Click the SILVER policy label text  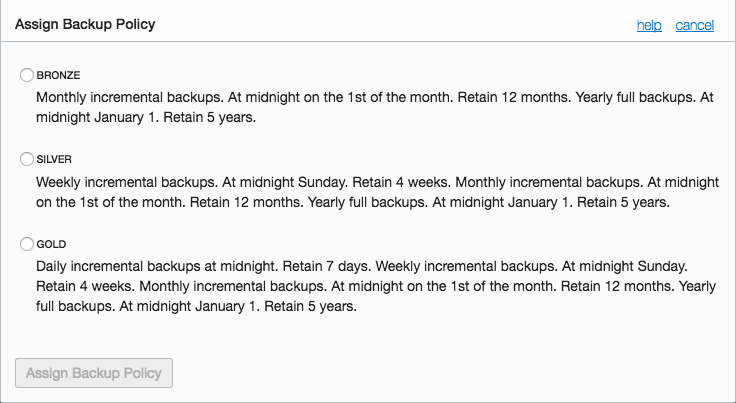[x=54, y=159]
